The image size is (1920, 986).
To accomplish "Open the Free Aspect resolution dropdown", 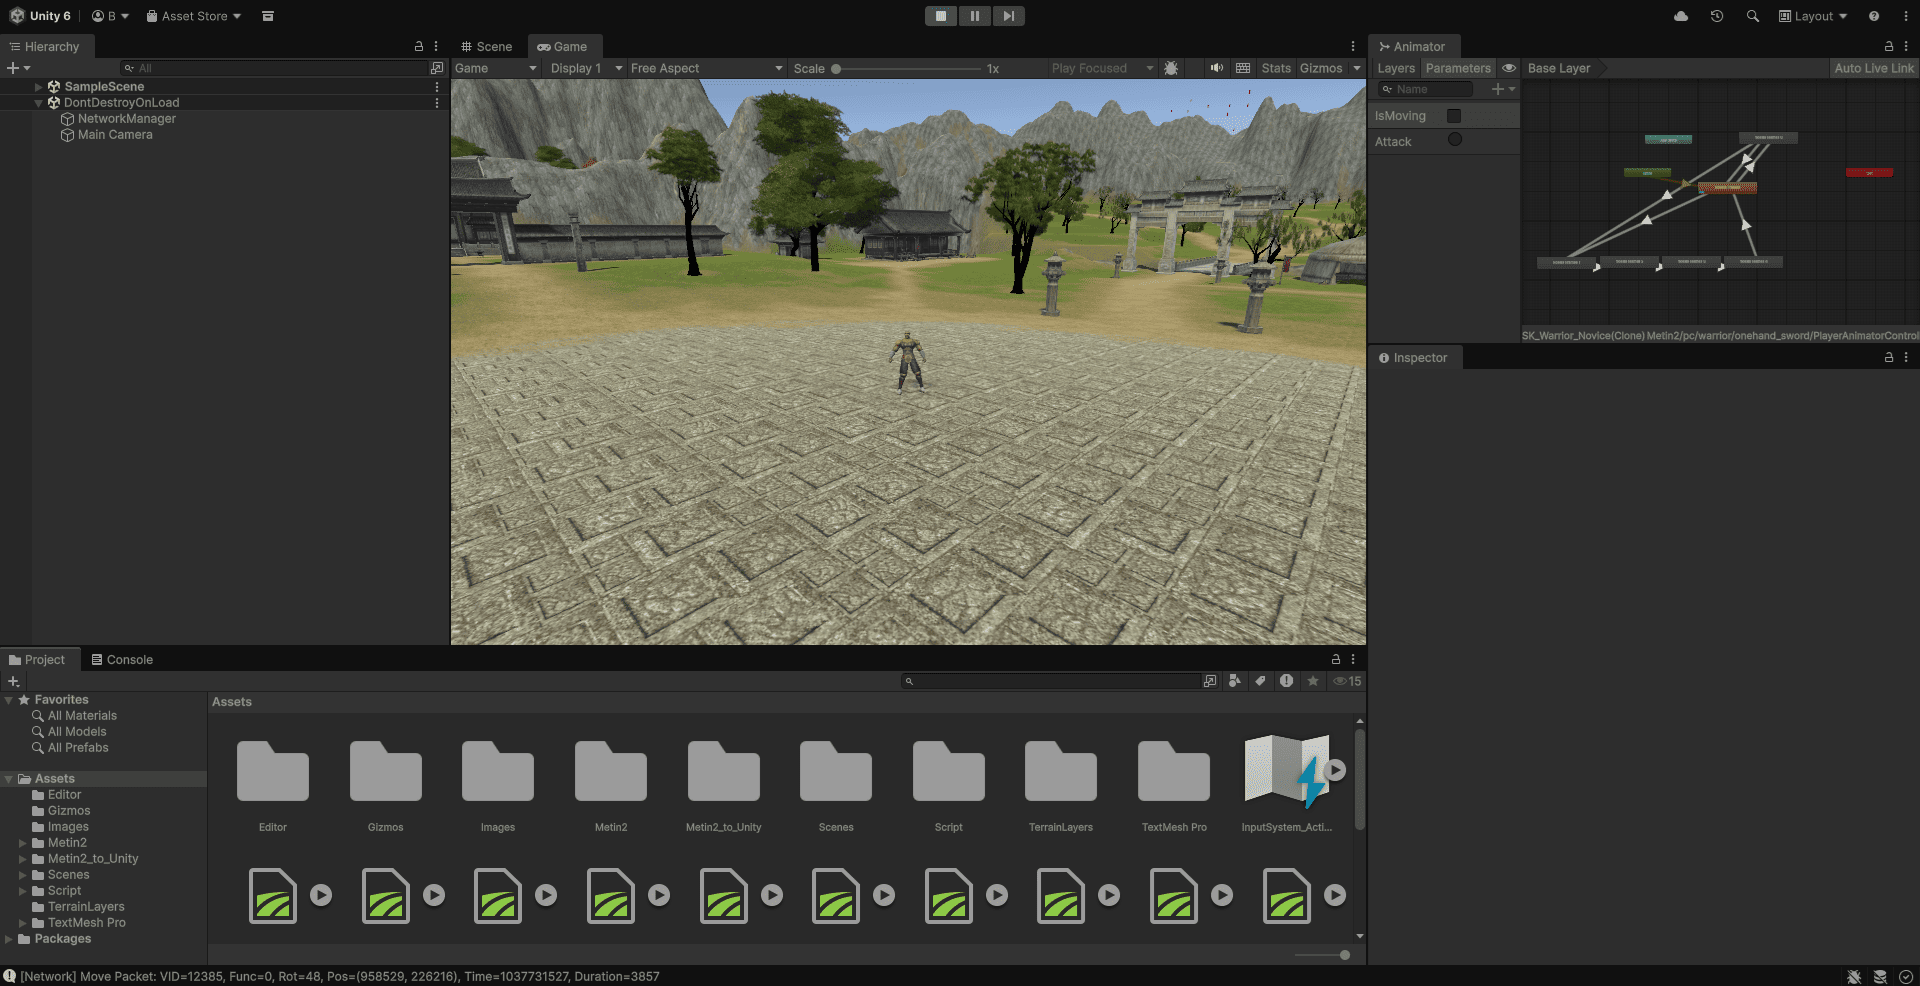I will tap(707, 68).
